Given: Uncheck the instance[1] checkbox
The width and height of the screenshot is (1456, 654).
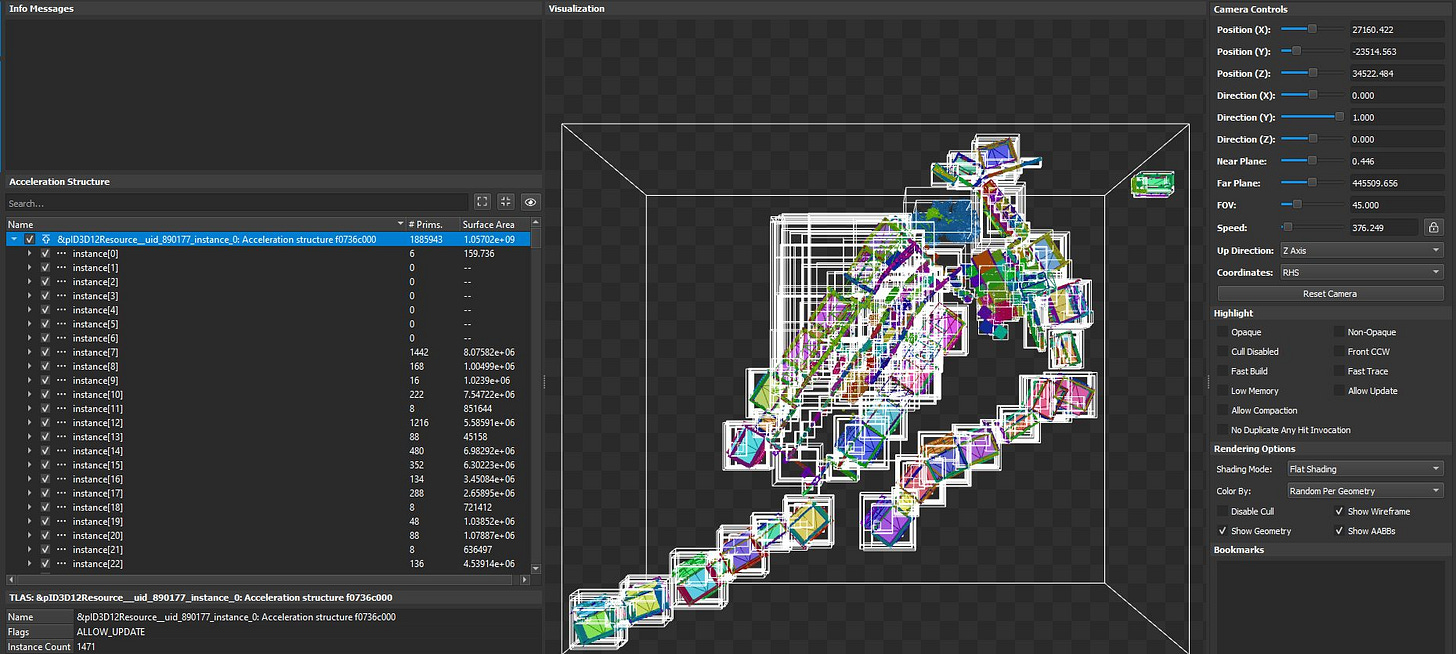Looking at the screenshot, I should [45, 268].
